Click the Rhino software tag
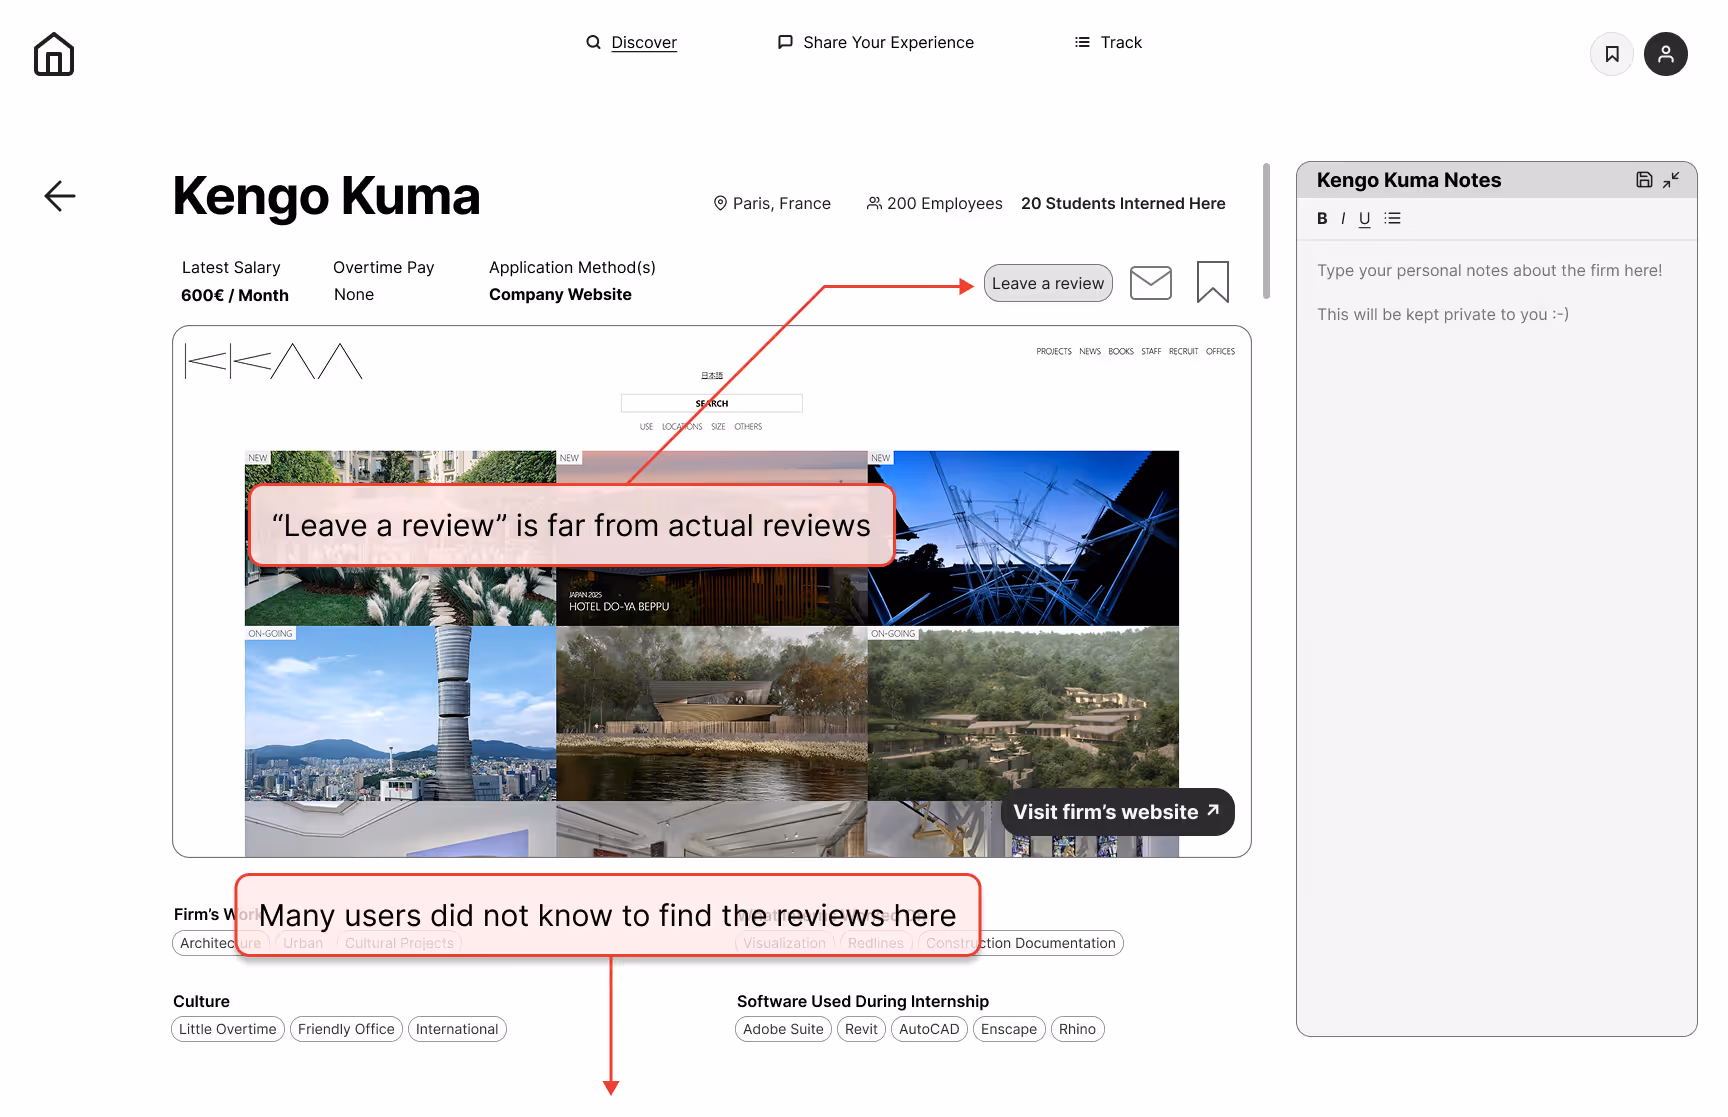The height and width of the screenshot is (1117, 1728). [1077, 1029]
